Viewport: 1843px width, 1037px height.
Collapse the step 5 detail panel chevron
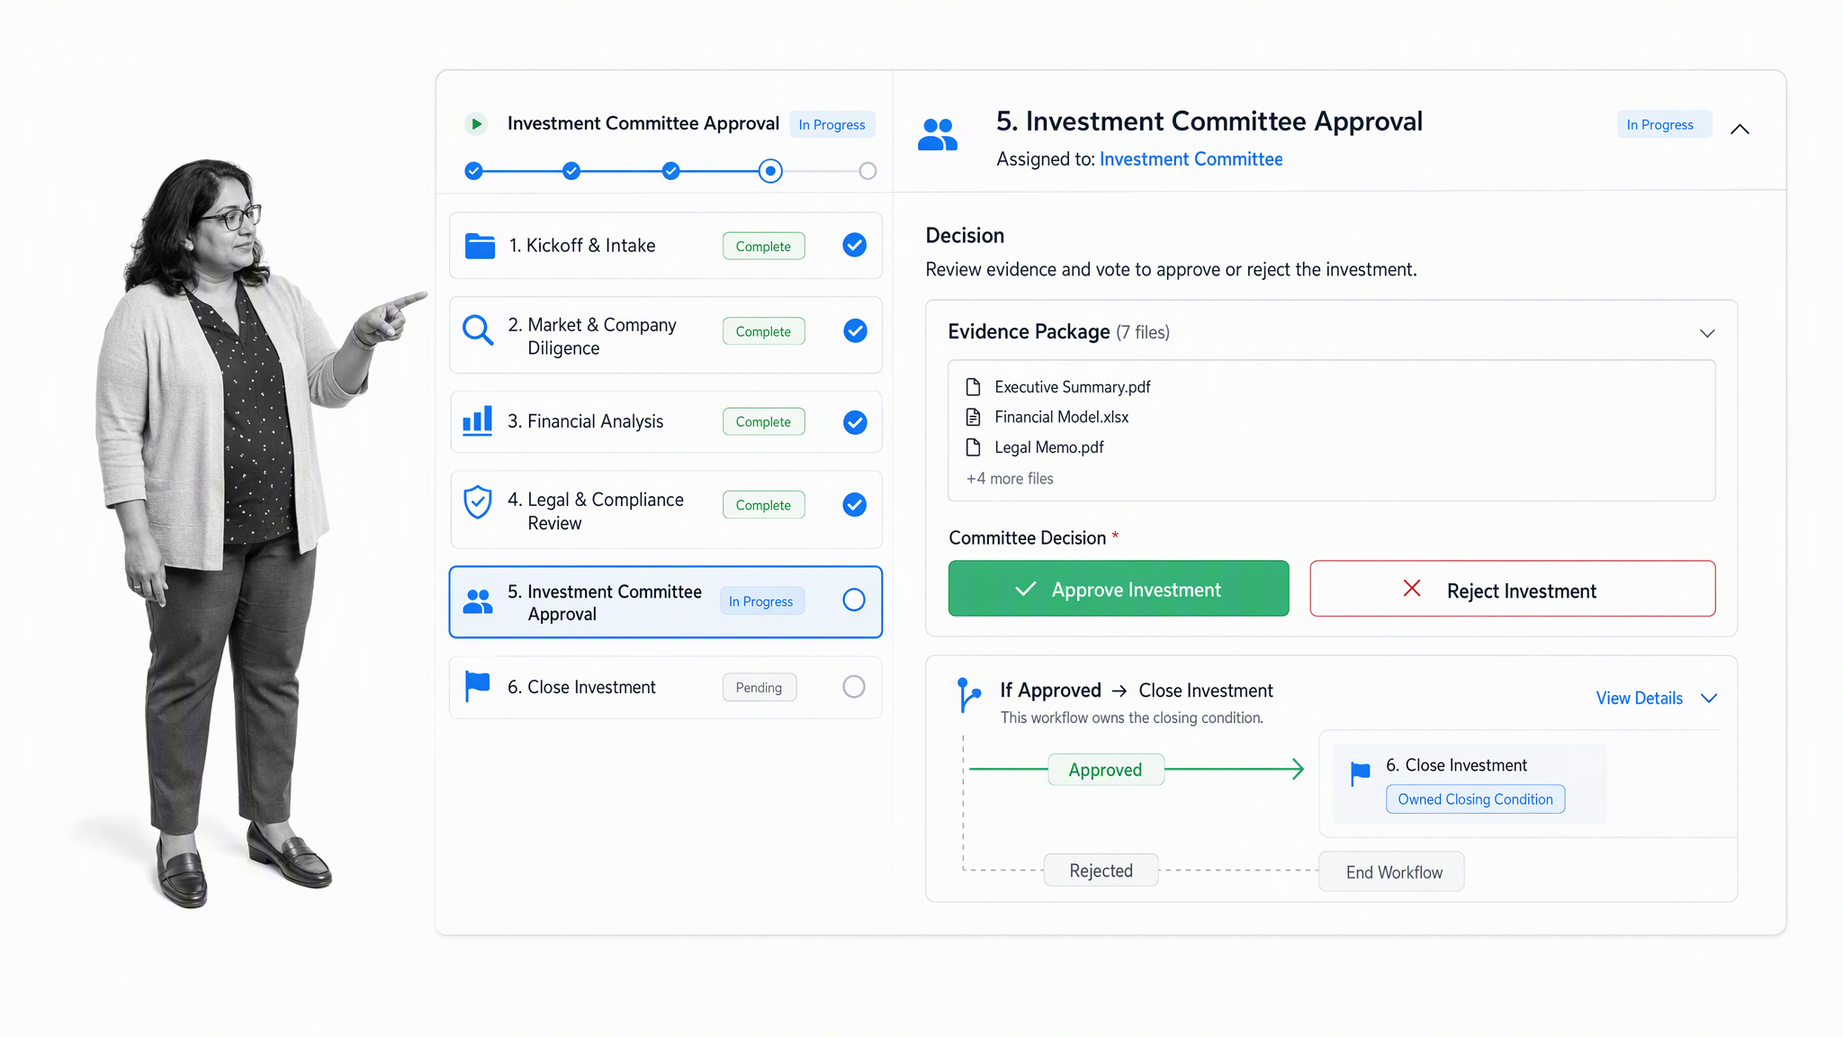click(x=1740, y=129)
